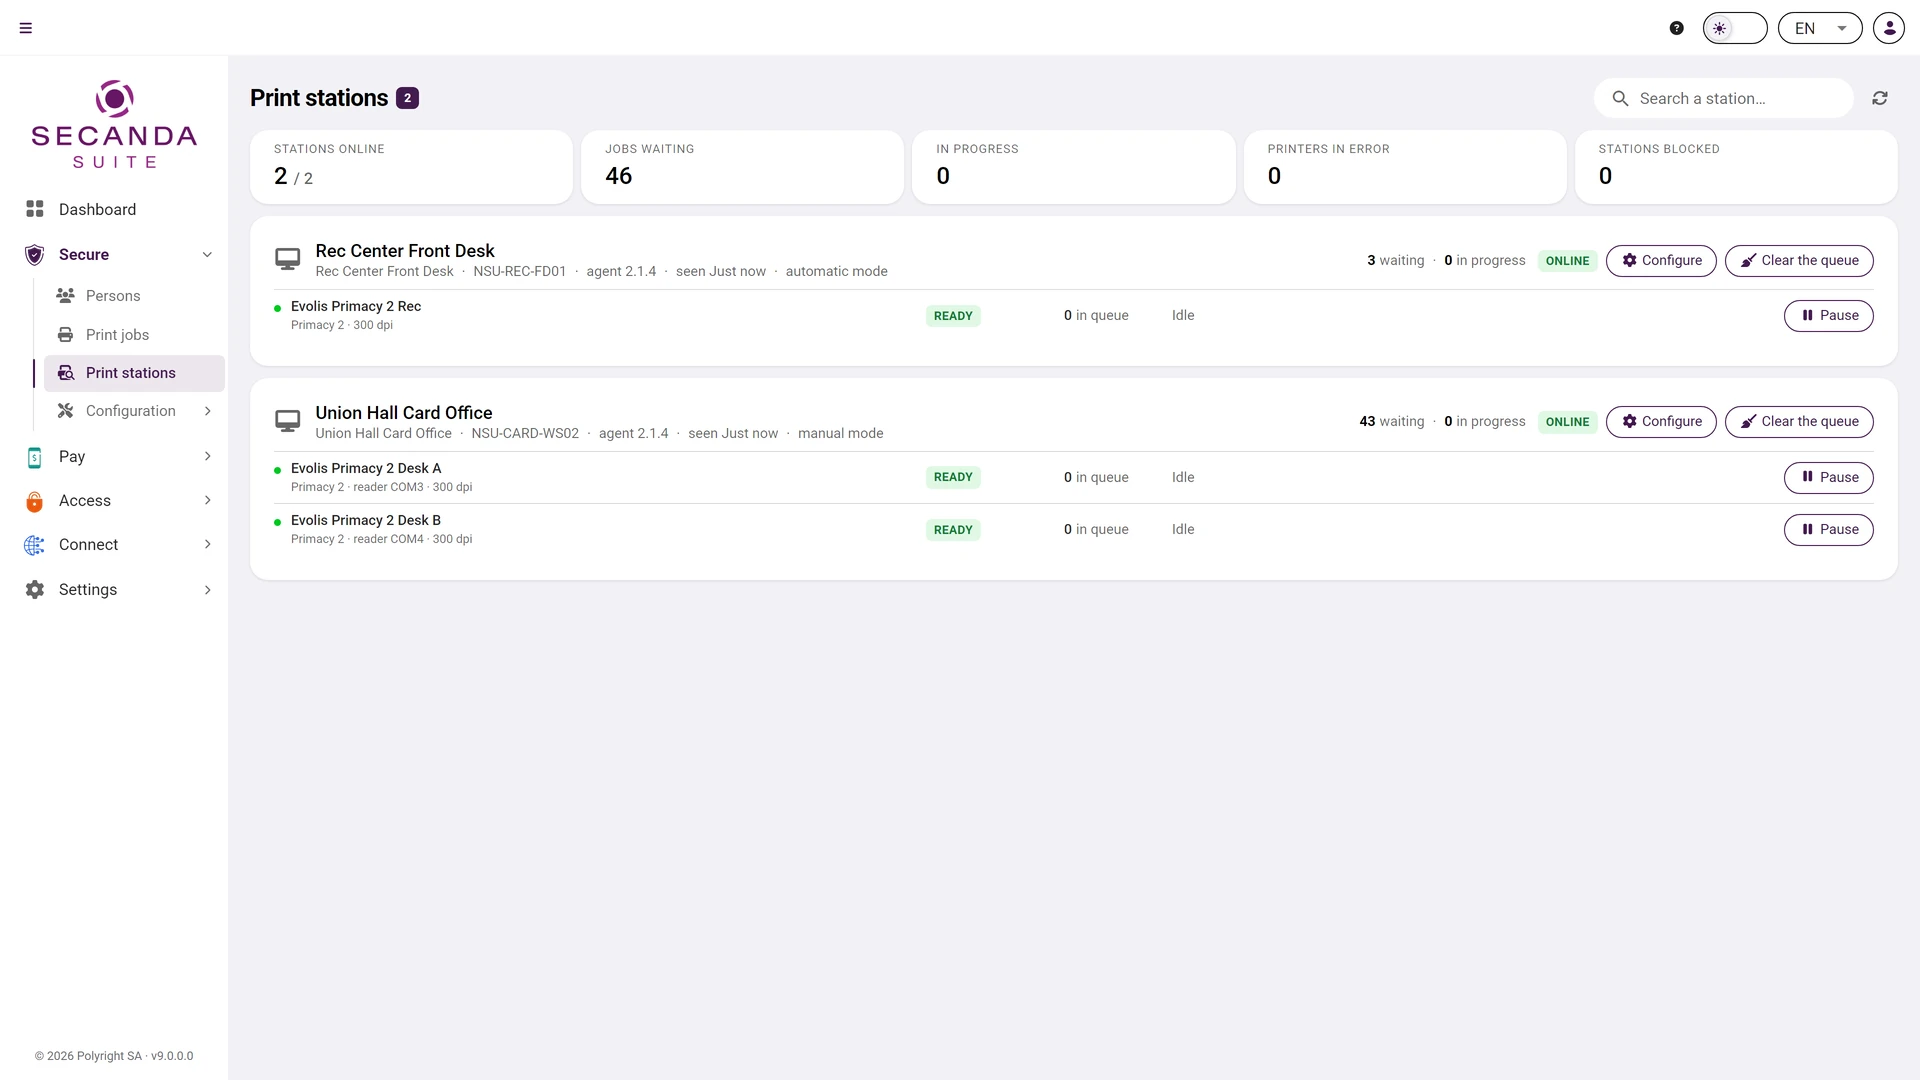Click the refresh stations icon
The image size is (1920, 1080).
pyautogui.click(x=1880, y=98)
